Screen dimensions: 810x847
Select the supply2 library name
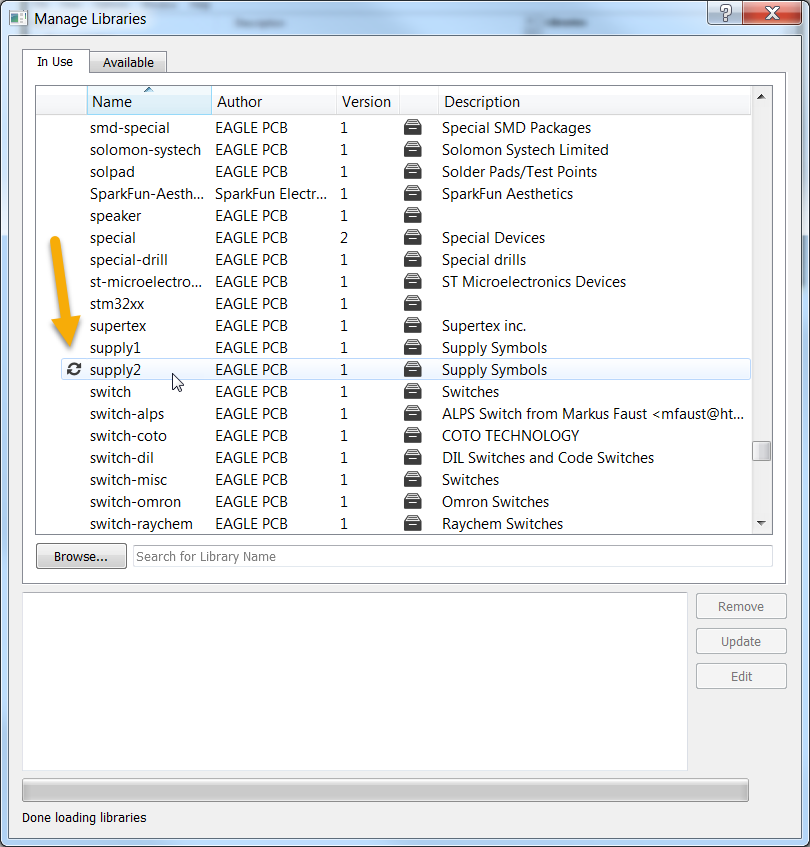coord(115,370)
